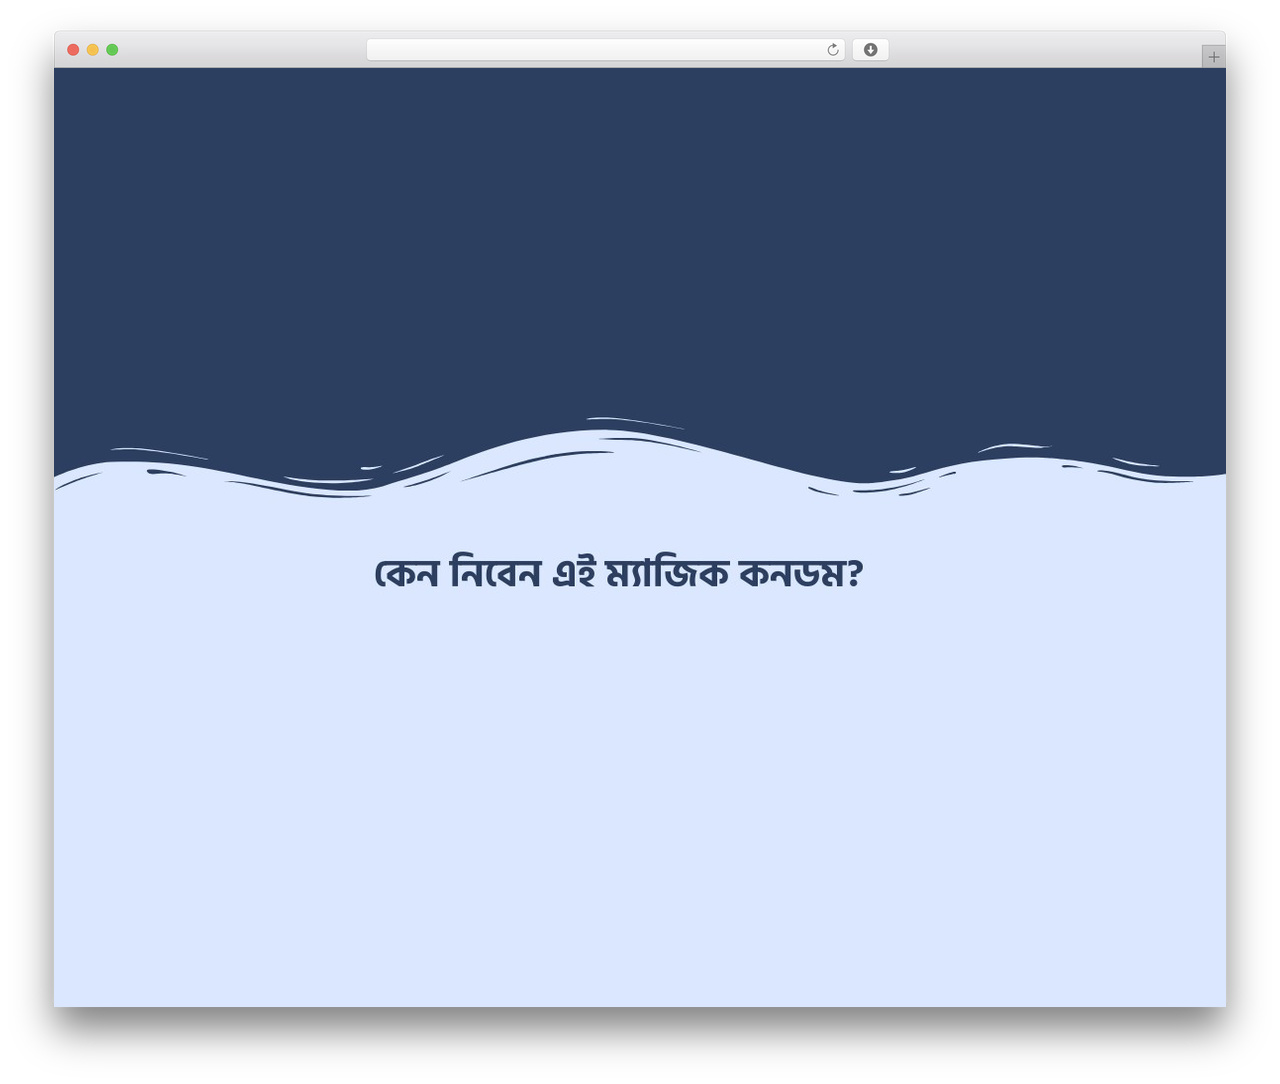1280x1084 pixels.
Task: Reload the page using the refresh icon
Action: point(832,50)
